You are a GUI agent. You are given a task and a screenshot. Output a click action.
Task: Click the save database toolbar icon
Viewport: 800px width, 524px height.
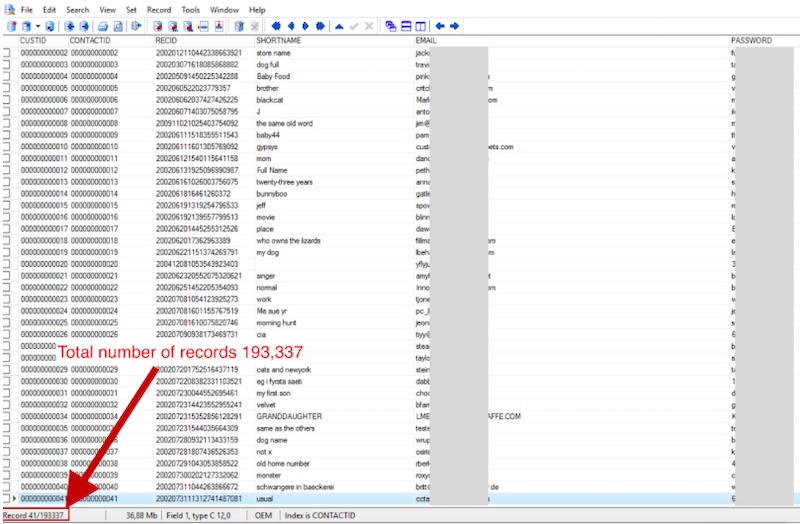click(x=49, y=26)
